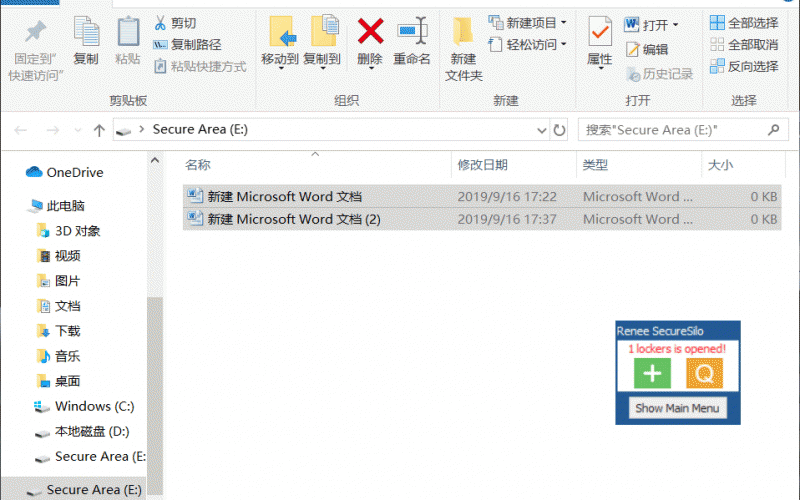Click the 复制 copy icon in ribbon
Viewport: 800px width, 500px height.
pyautogui.click(x=86, y=32)
